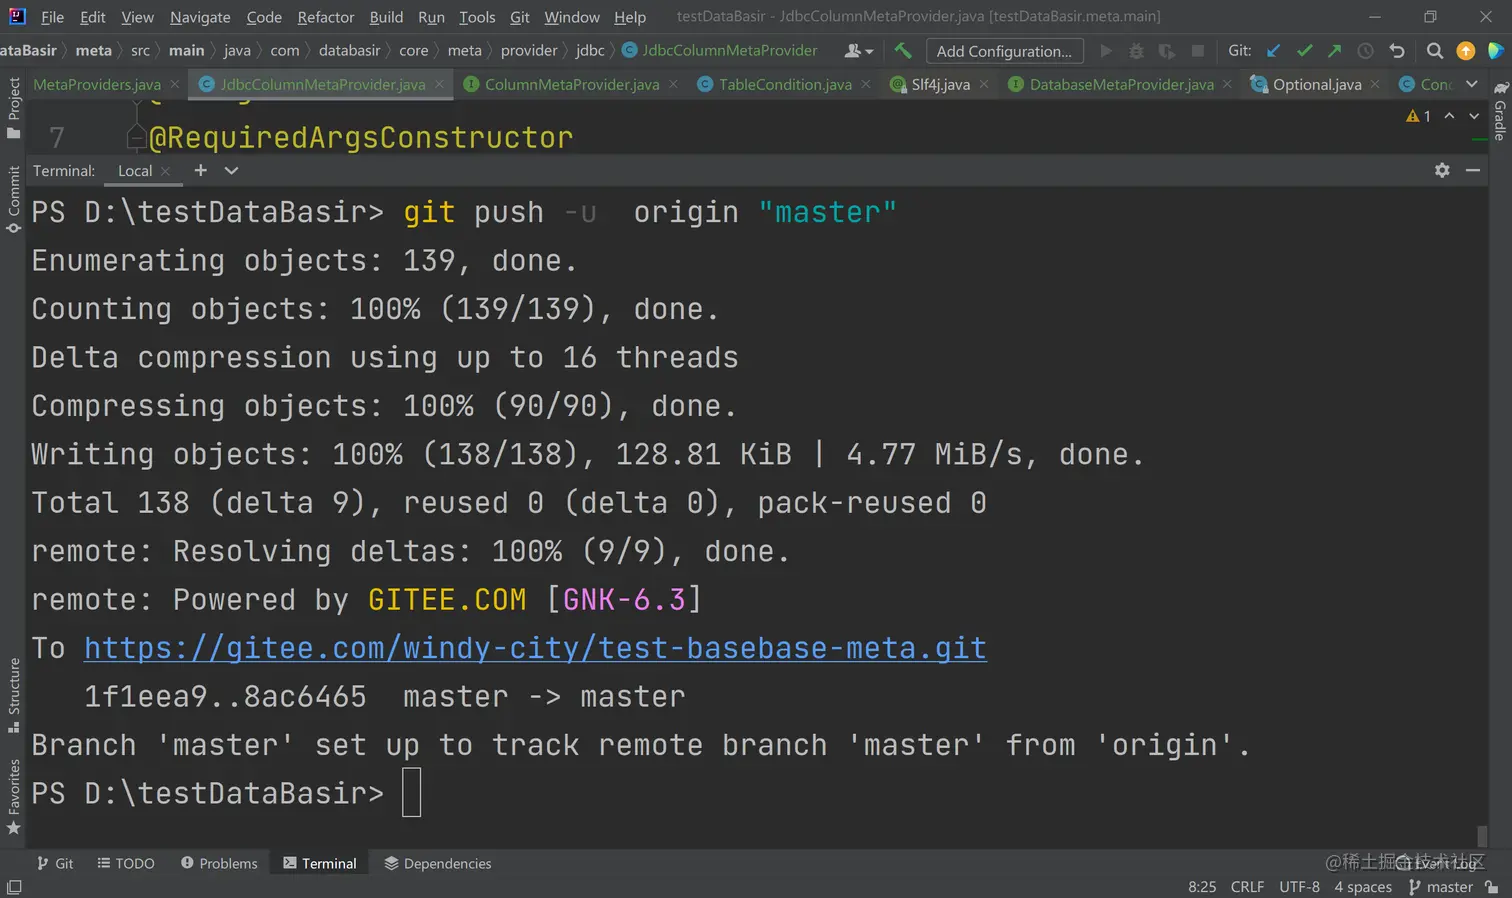Add a new terminal session tab
Image resolution: width=1512 pixels, height=898 pixels.
pyautogui.click(x=200, y=170)
